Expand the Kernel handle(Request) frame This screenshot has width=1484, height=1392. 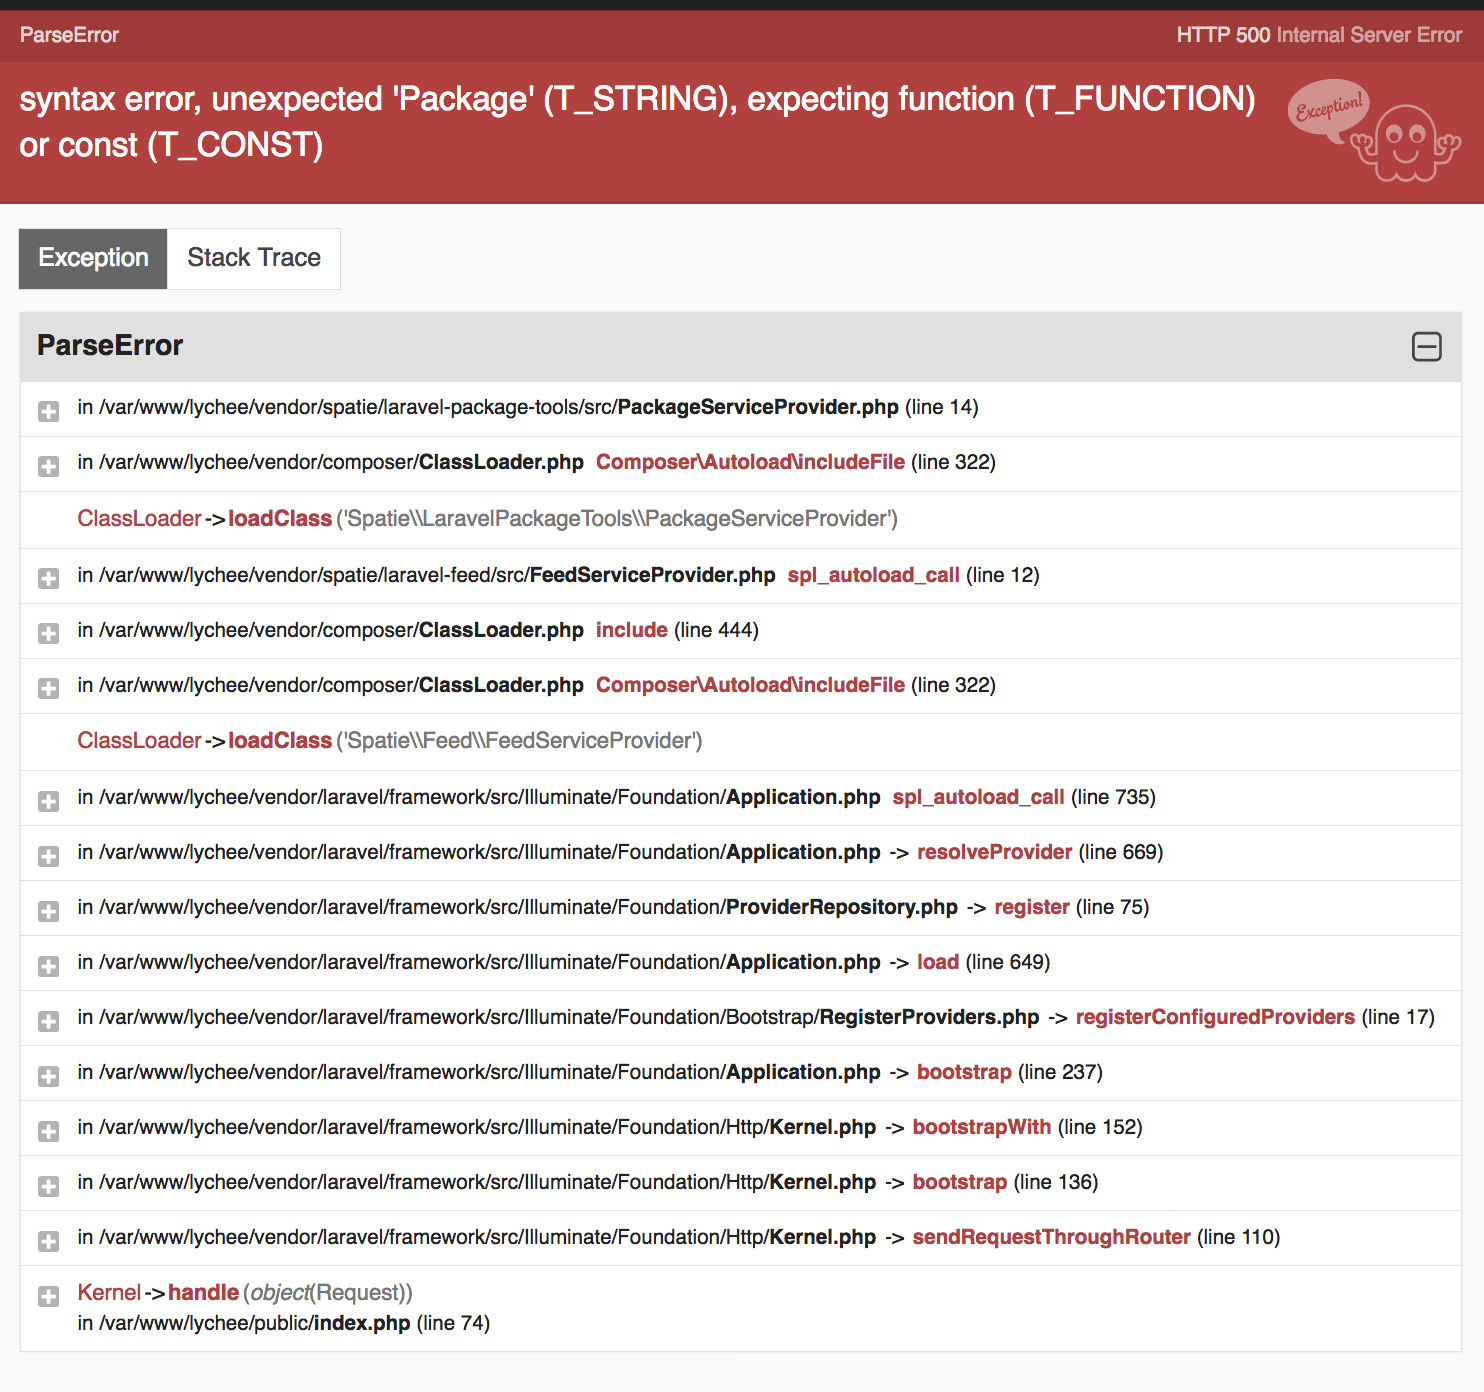pos(48,1296)
